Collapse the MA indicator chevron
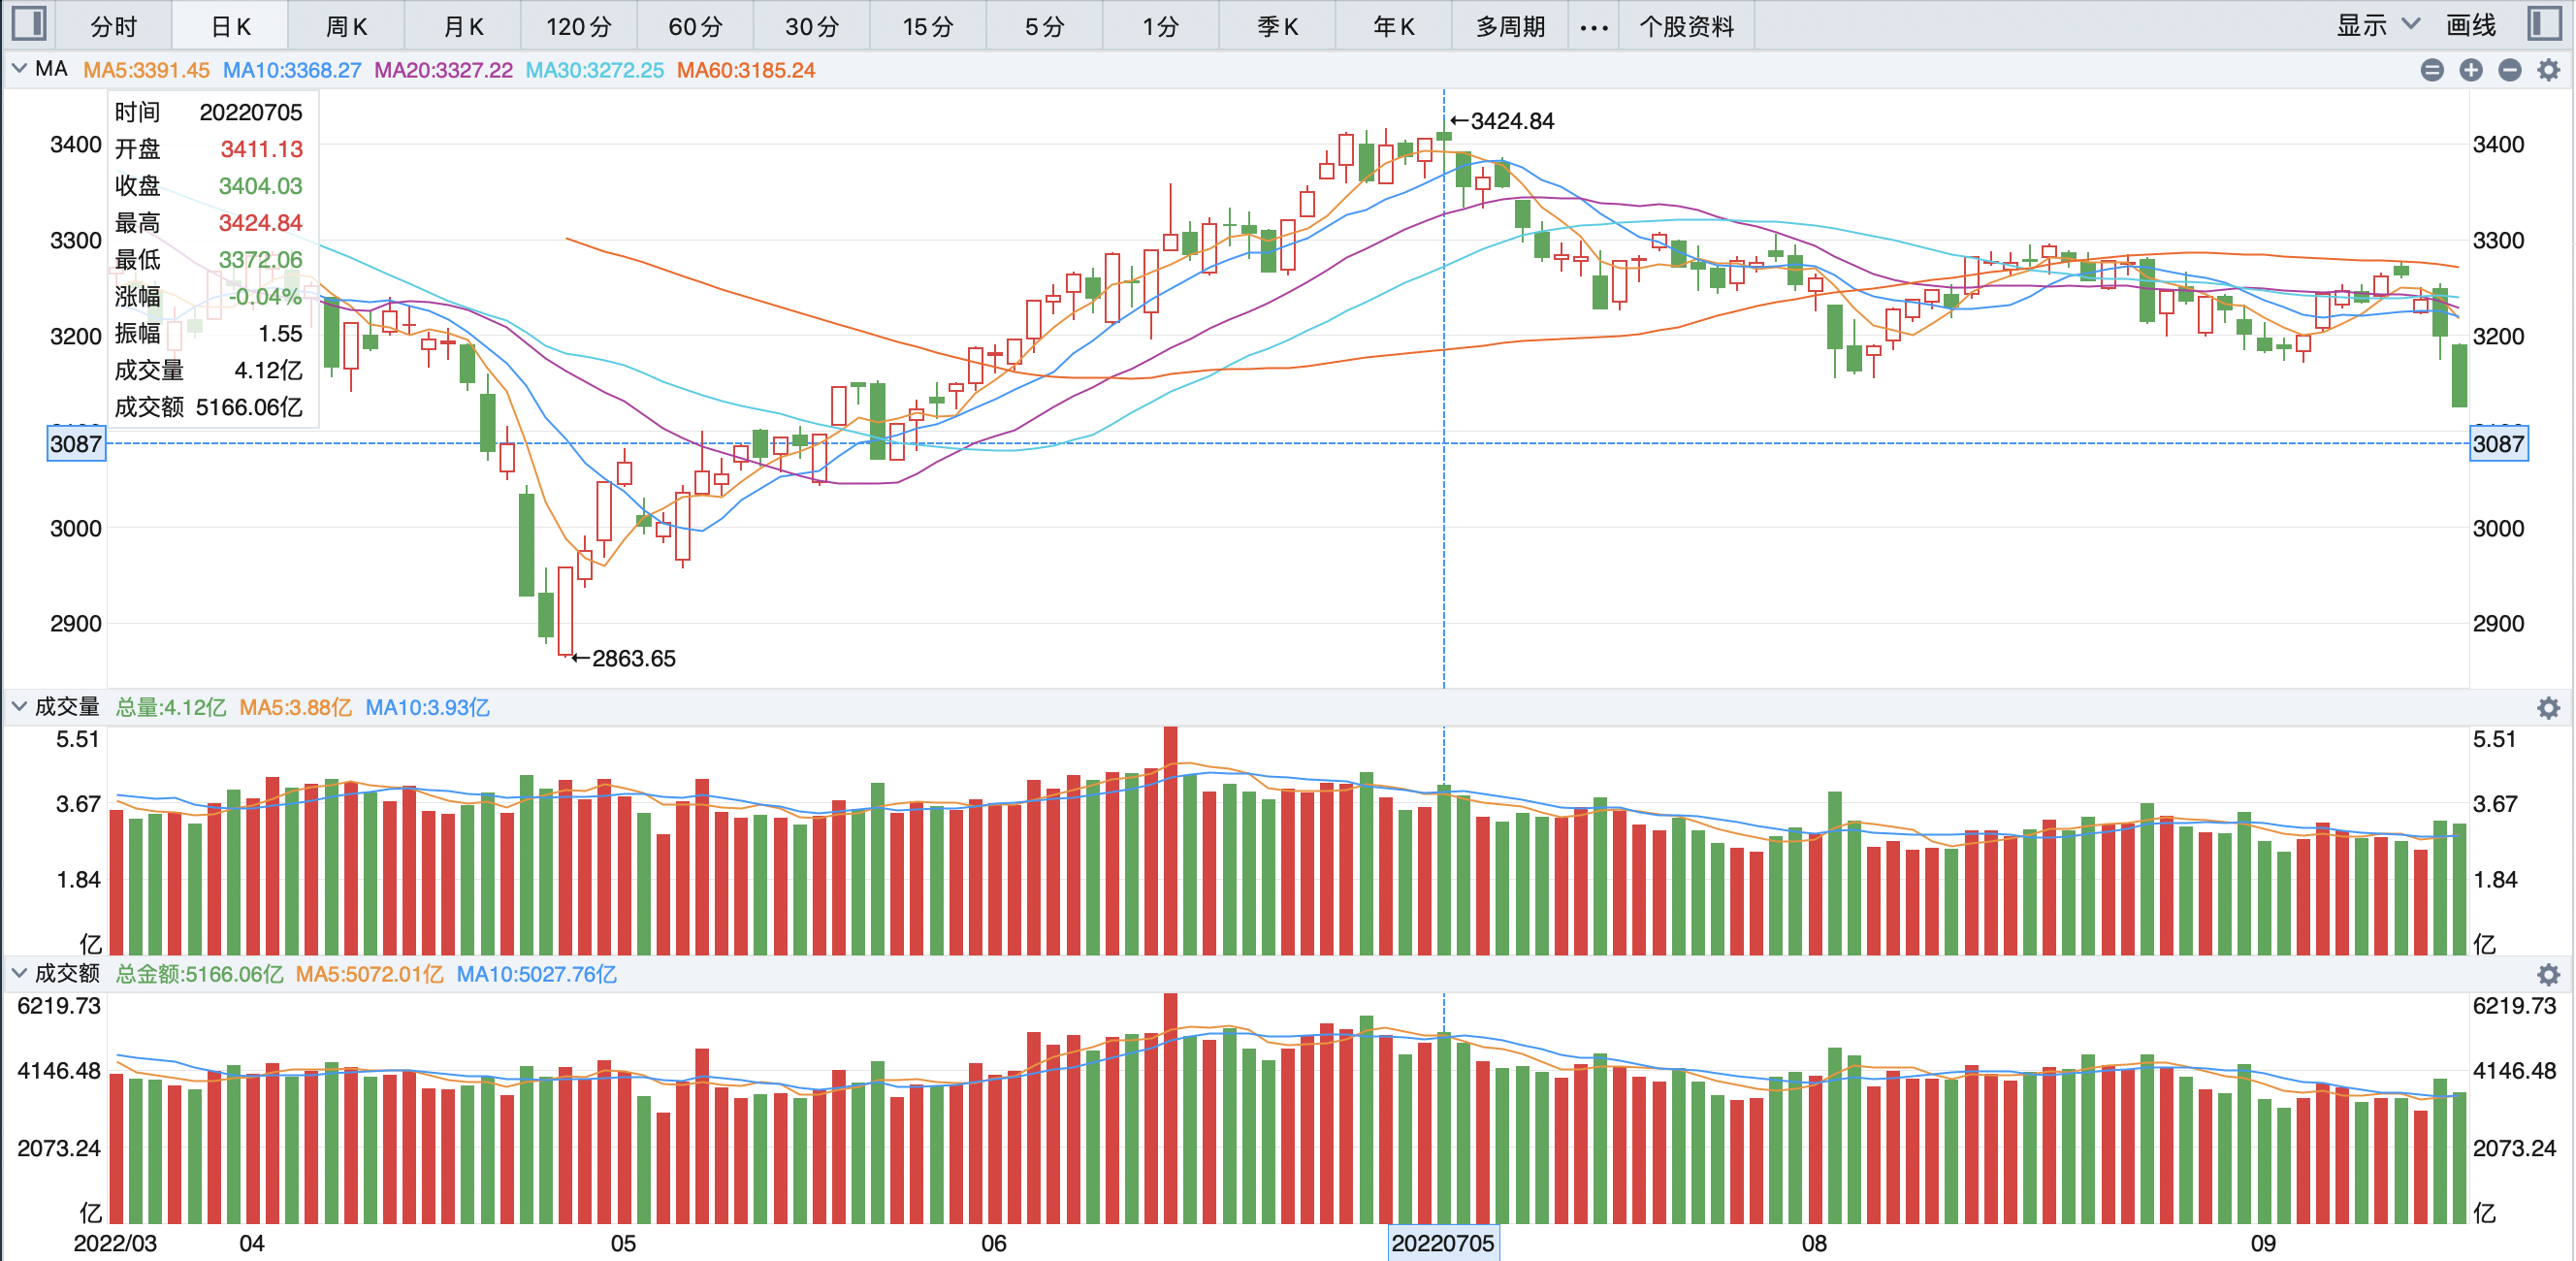Viewport: 2576px width, 1261px height. click(19, 69)
